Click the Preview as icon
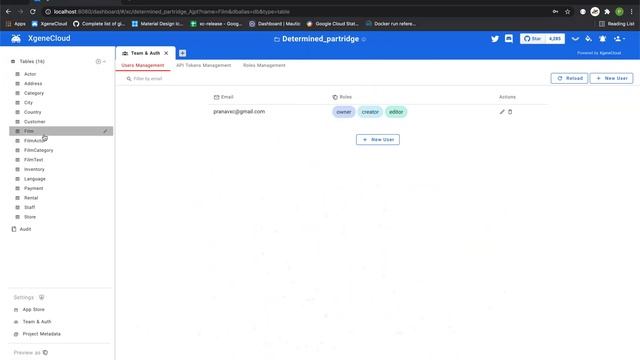Image resolution: width=640 pixels, height=360 pixels. point(45,352)
